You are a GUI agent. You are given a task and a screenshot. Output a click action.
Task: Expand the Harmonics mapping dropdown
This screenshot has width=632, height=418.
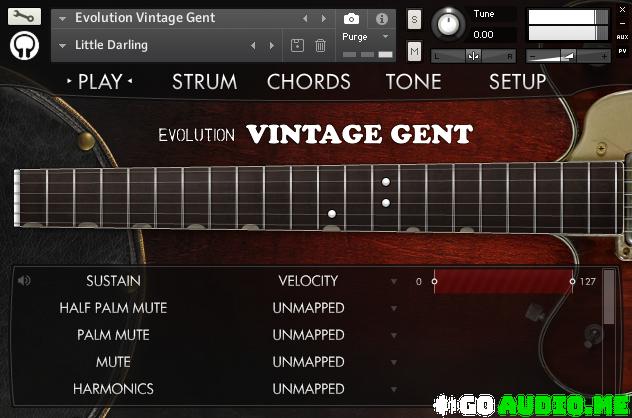[x=394, y=389]
